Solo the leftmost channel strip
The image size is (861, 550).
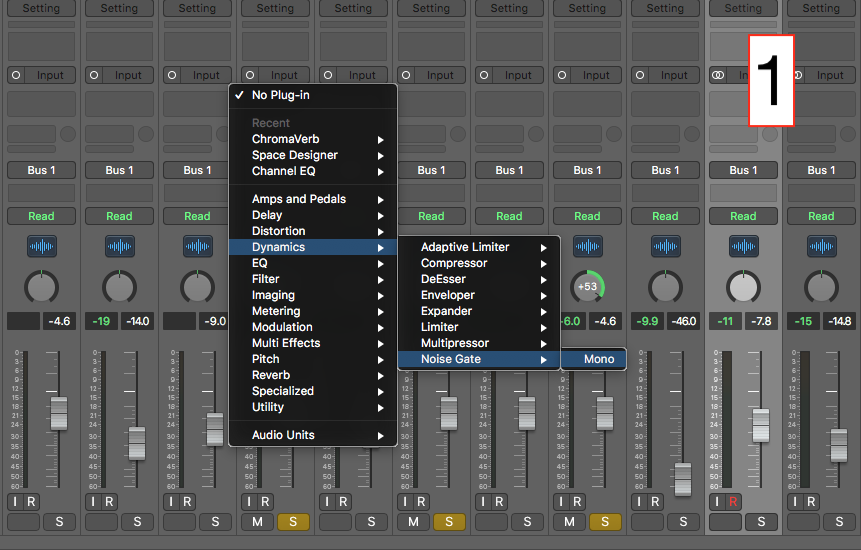(59, 522)
